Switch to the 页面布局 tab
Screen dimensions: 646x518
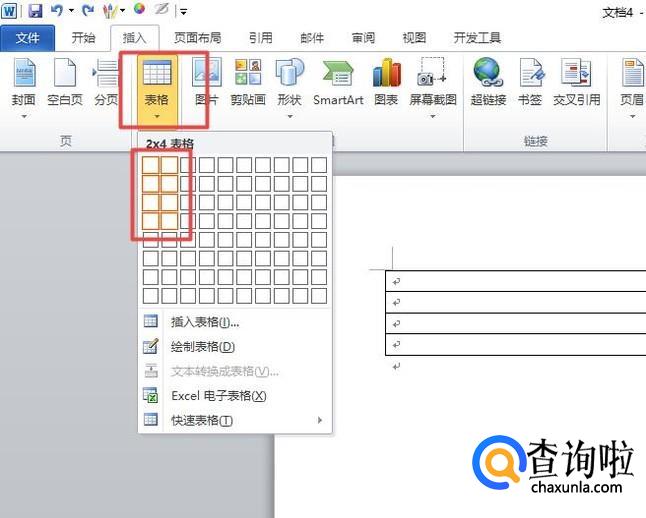(x=197, y=38)
